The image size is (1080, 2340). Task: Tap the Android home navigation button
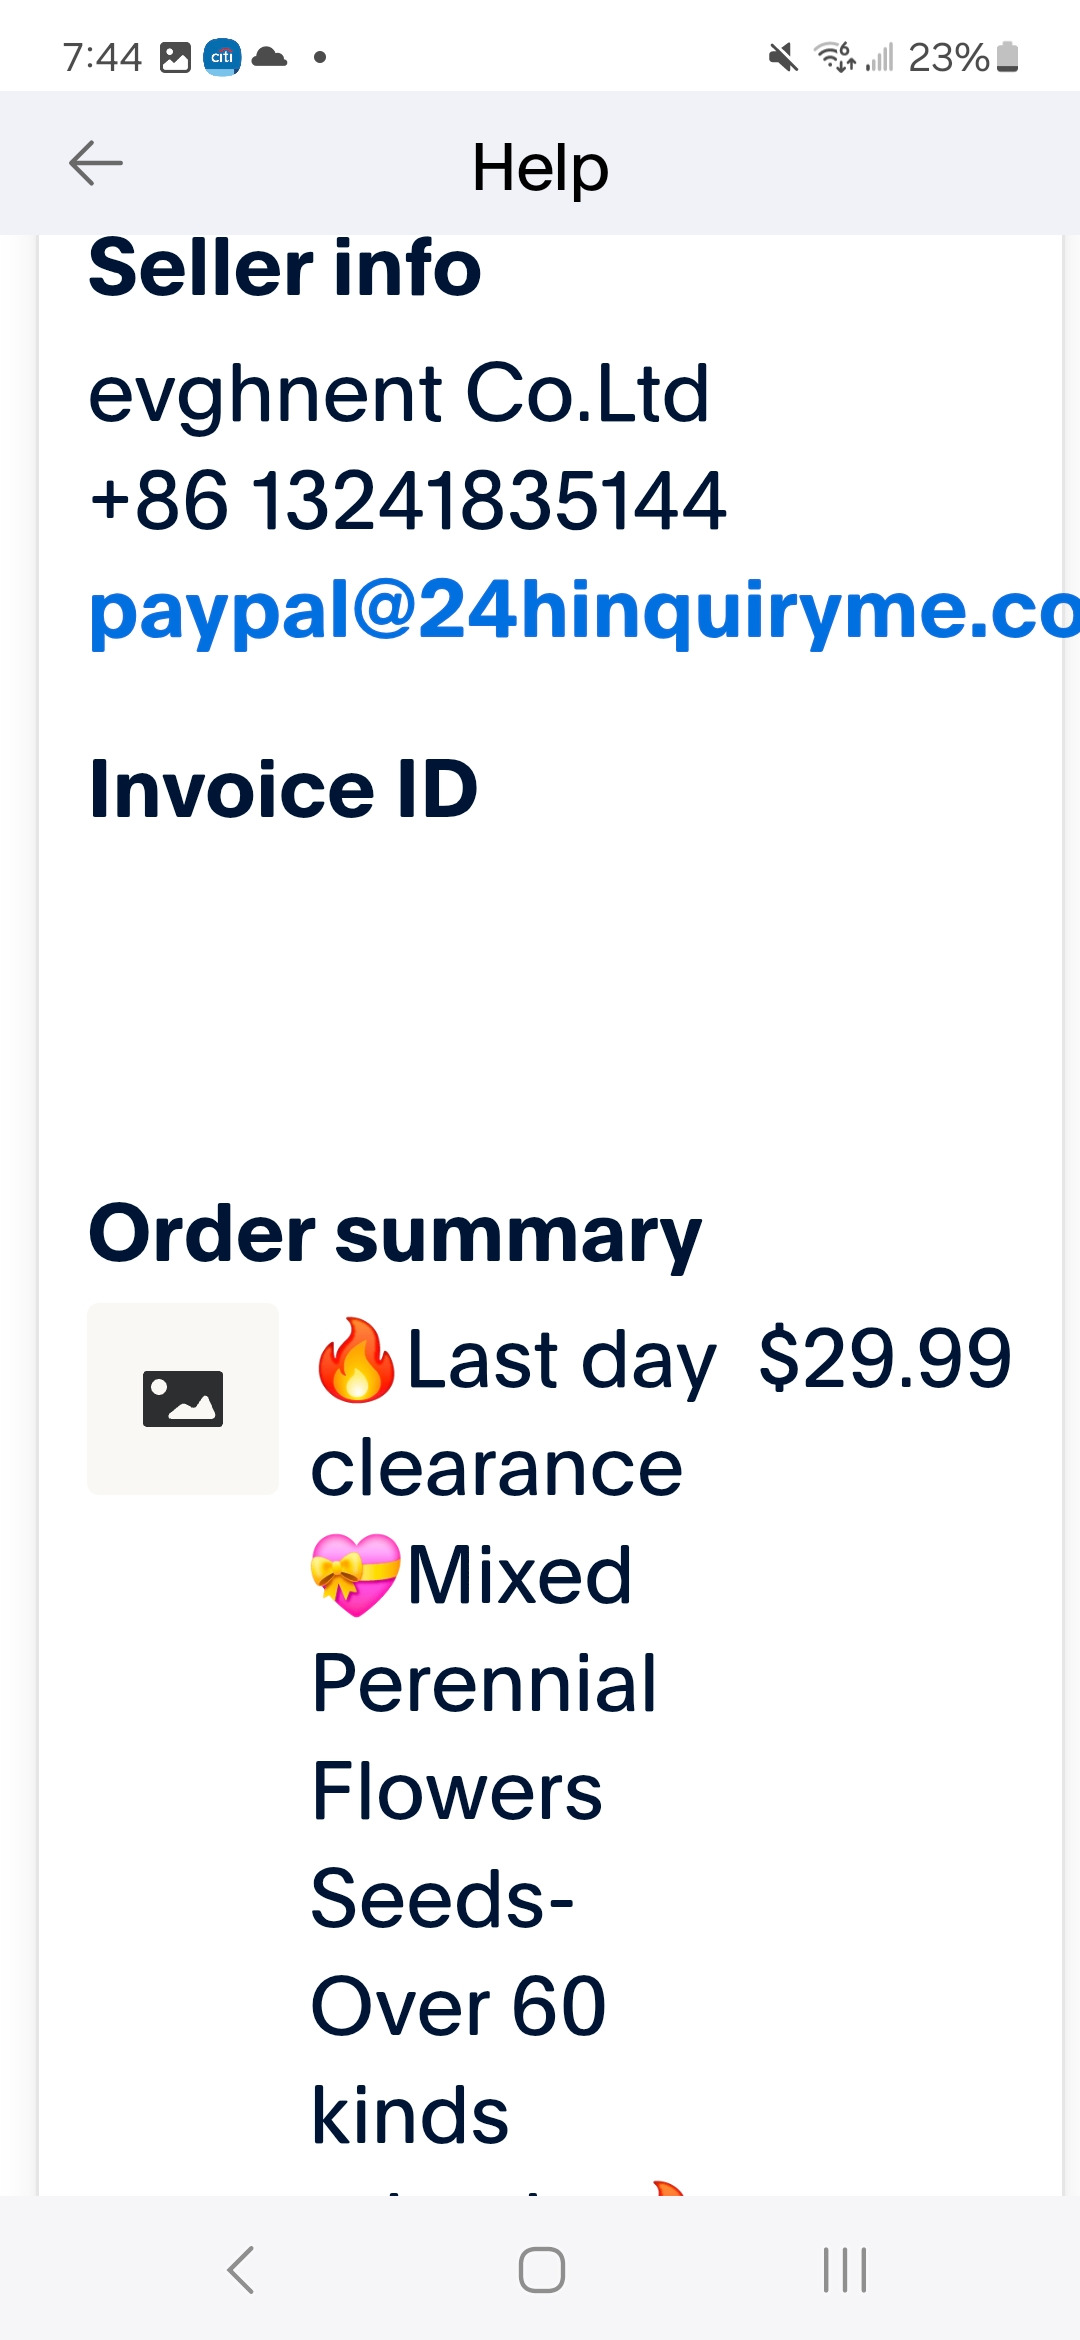(541, 2269)
